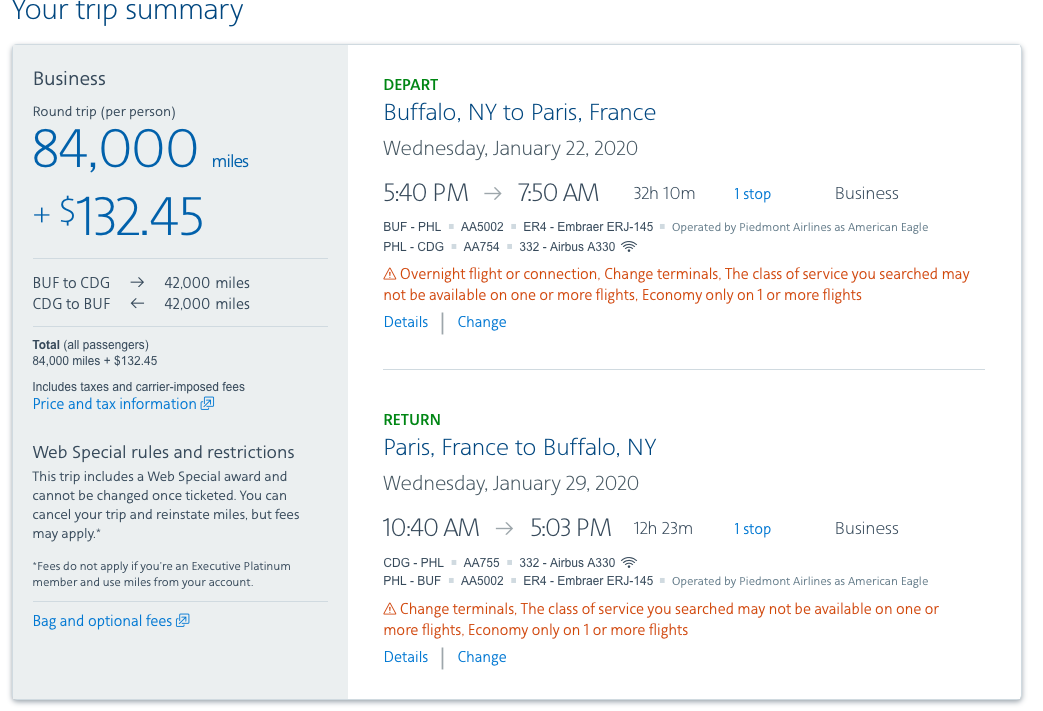
Task: Click external-link icon beside Bag and optional fees
Action: (x=183, y=621)
